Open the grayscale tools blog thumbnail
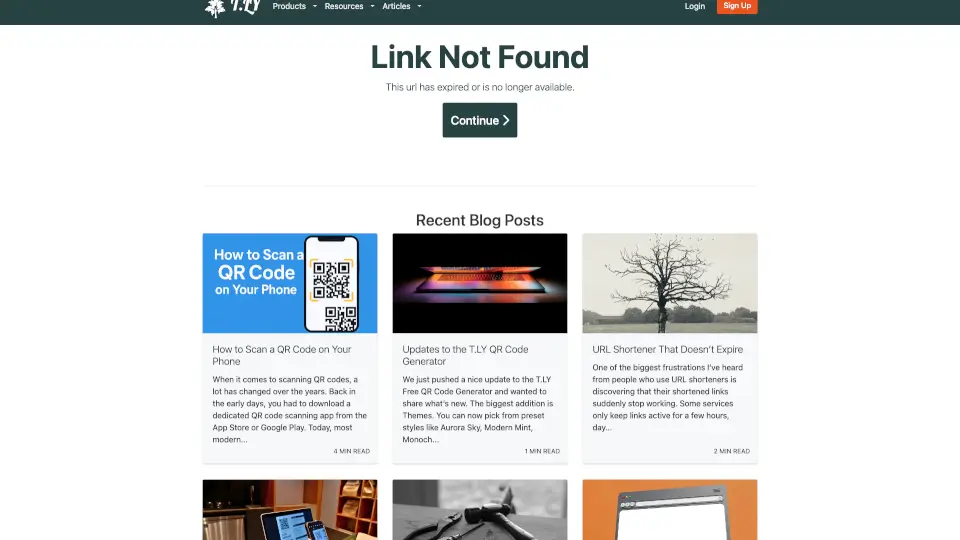The height and width of the screenshot is (540, 960). 480,509
